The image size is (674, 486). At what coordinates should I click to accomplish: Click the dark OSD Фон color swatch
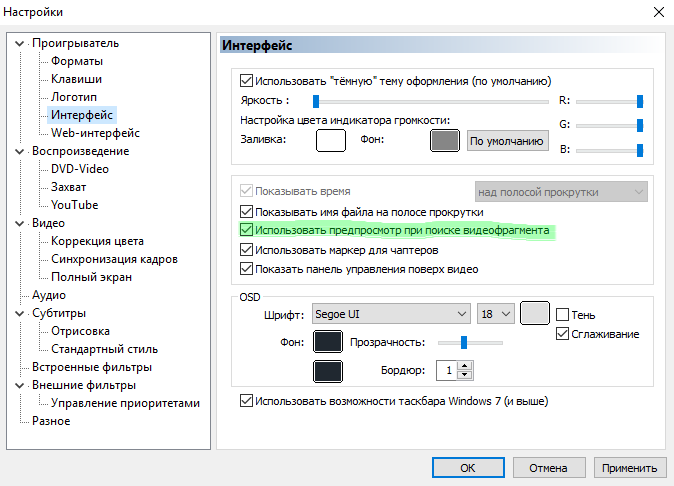click(328, 342)
